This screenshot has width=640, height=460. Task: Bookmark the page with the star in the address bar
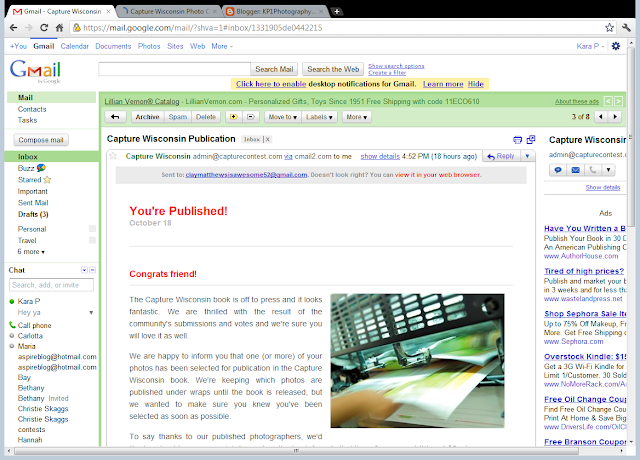609,28
